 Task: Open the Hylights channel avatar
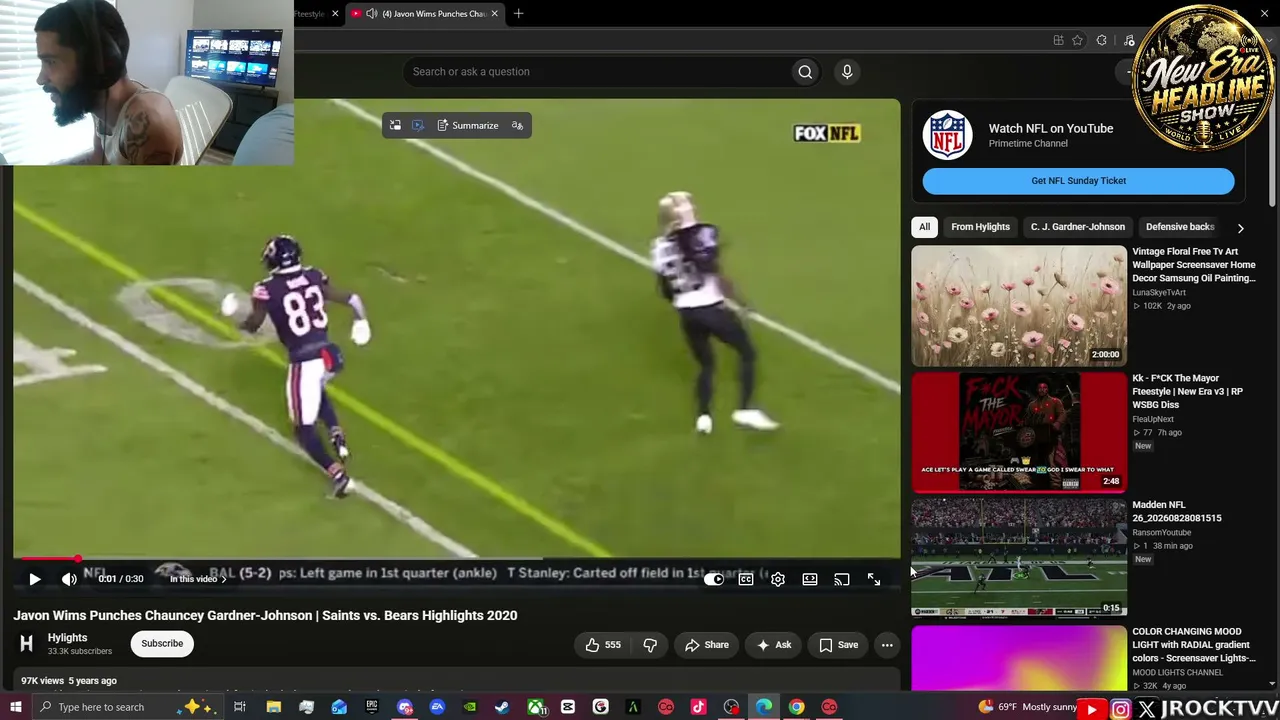click(26, 644)
